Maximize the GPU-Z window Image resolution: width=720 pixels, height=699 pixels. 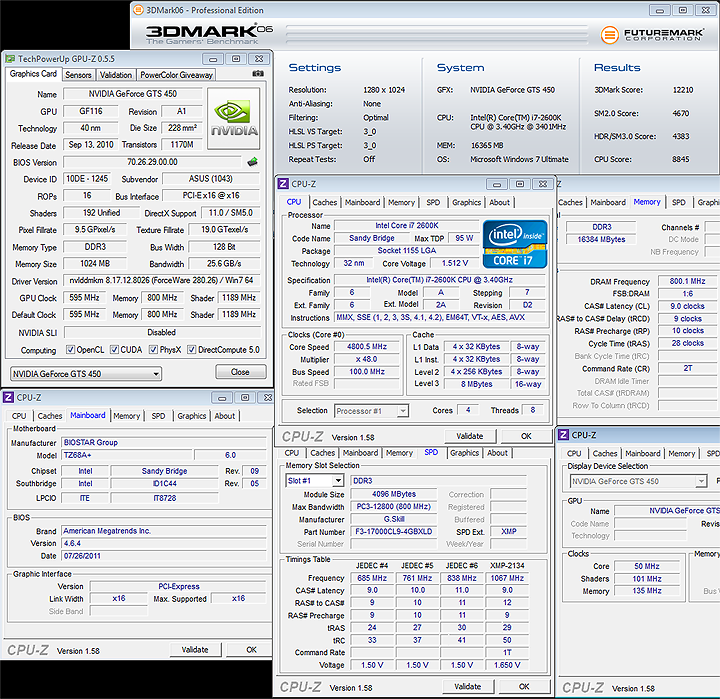click(236, 59)
